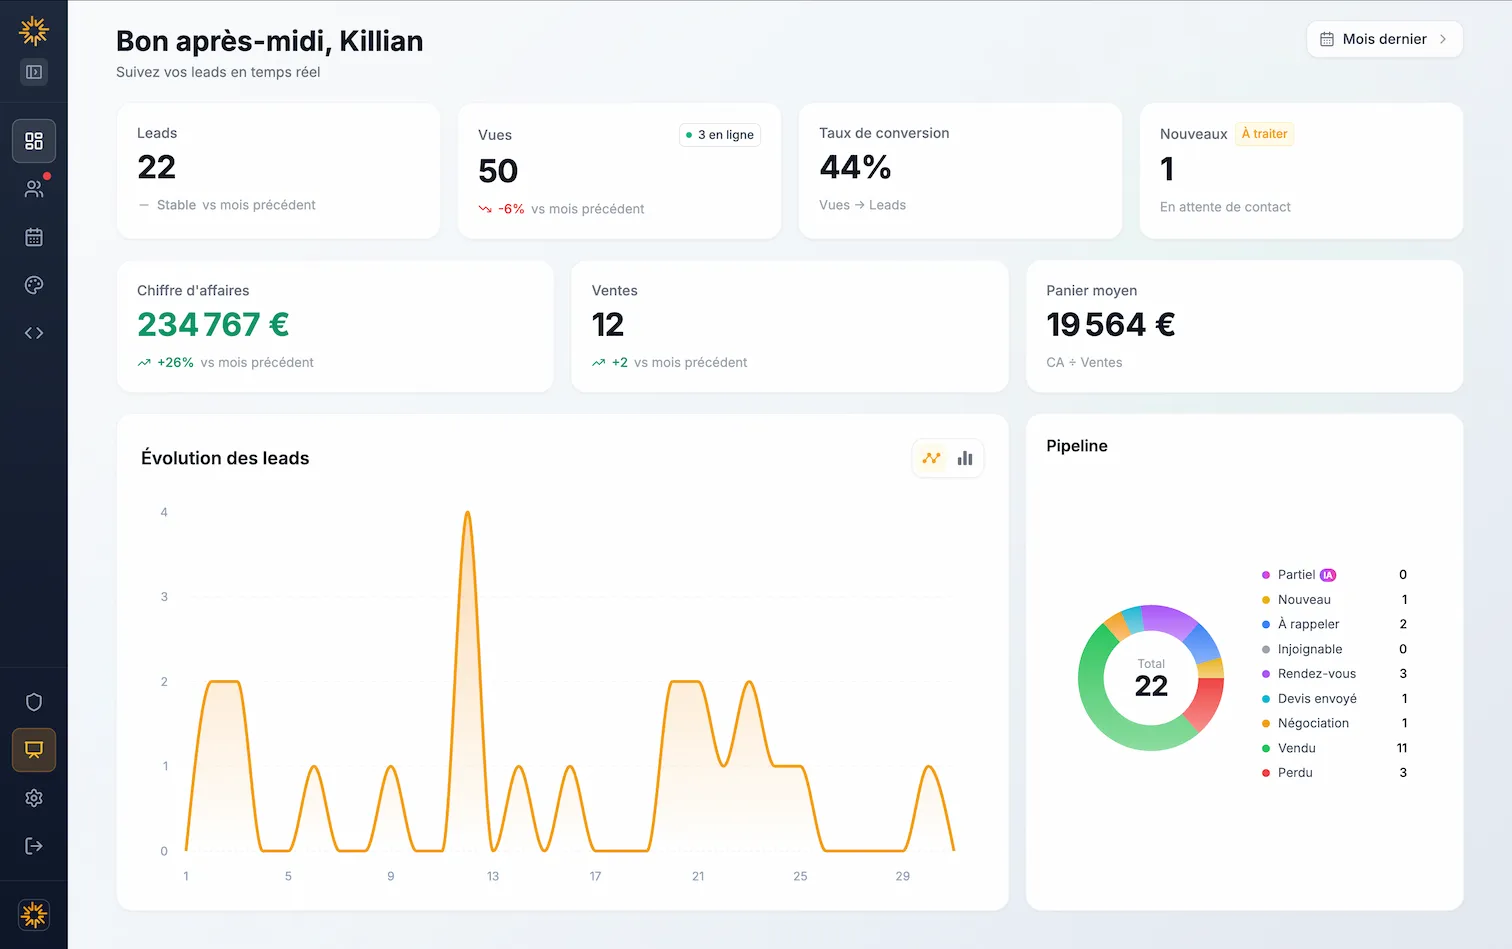Viewport: 1512px width, 949px height.
Task: Open the dashboard grid view in sidebar
Action: [34, 140]
